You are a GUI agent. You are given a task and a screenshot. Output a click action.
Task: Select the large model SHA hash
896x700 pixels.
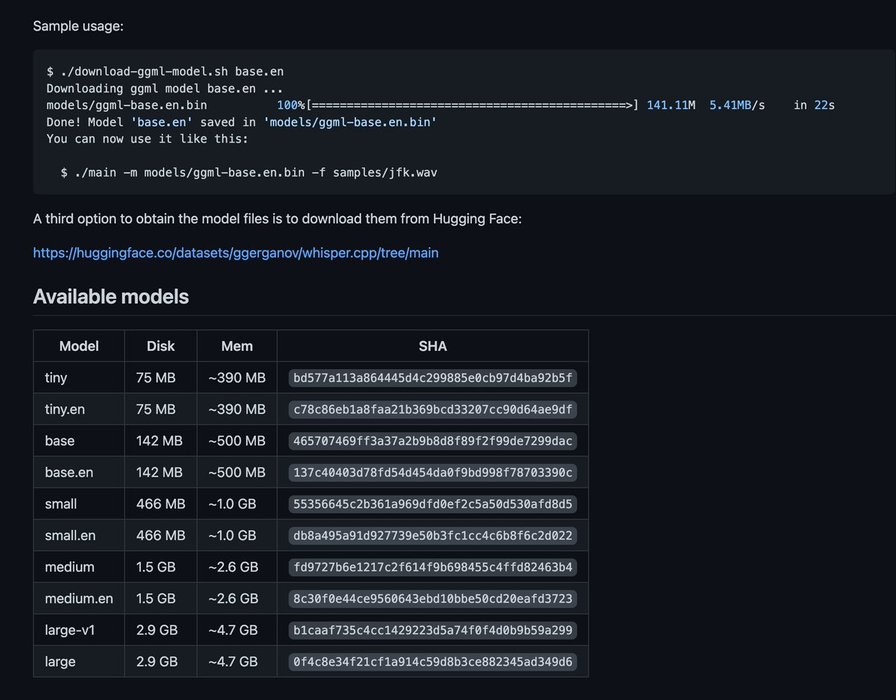(433, 662)
